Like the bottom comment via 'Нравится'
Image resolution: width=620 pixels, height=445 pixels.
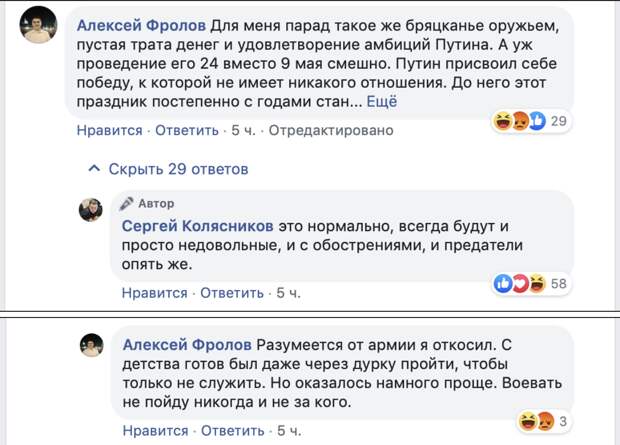tap(155, 430)
